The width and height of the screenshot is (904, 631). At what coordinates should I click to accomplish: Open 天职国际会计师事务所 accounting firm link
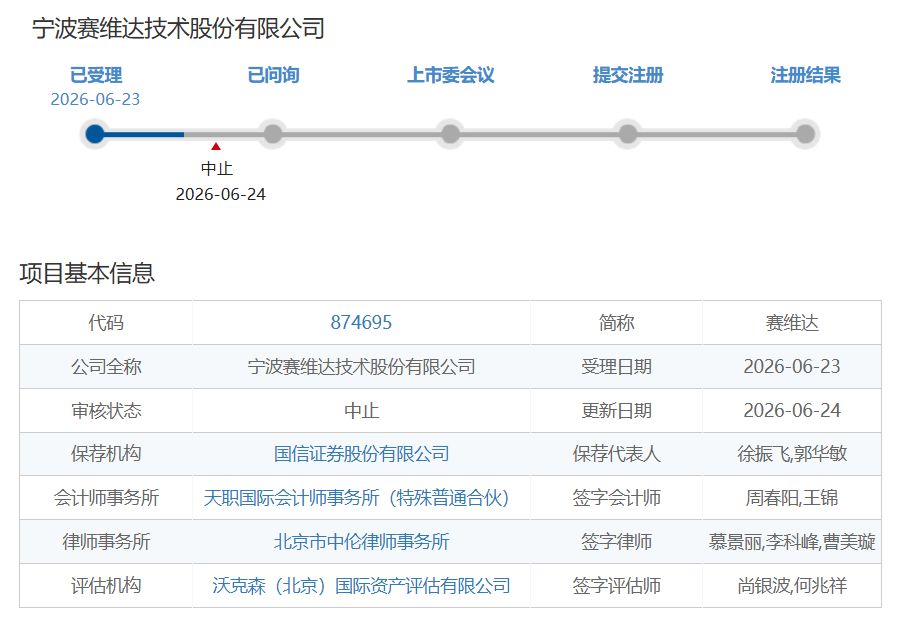[x=356, y=498]
